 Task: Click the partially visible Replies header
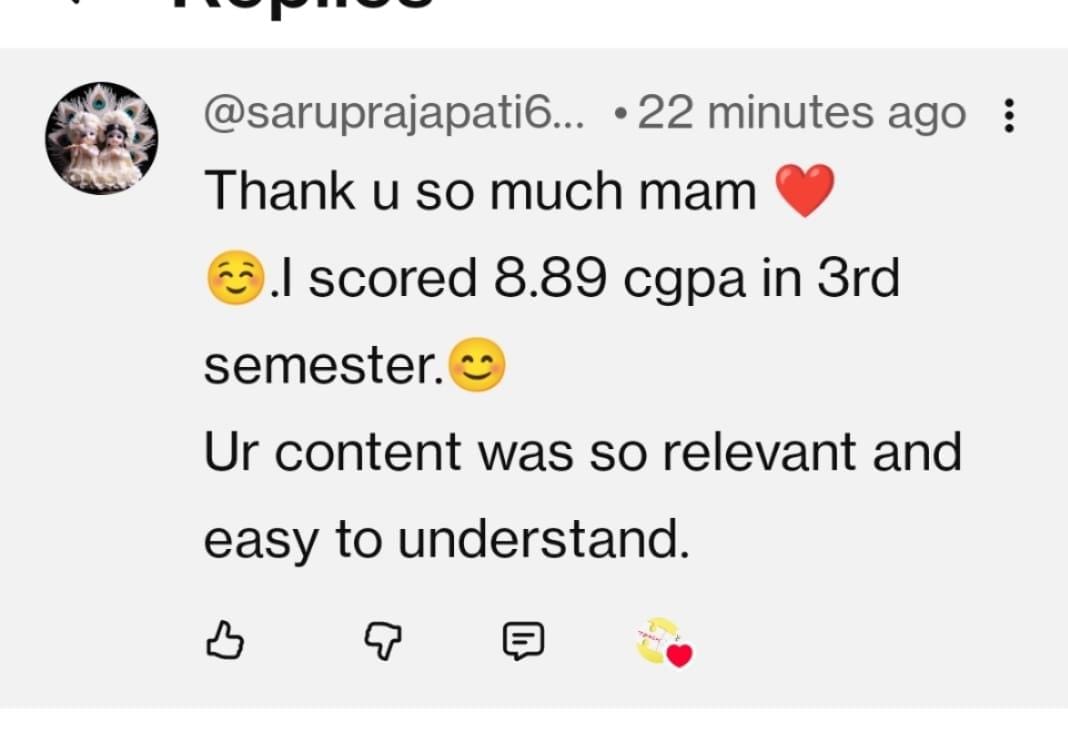click(300, 6)
